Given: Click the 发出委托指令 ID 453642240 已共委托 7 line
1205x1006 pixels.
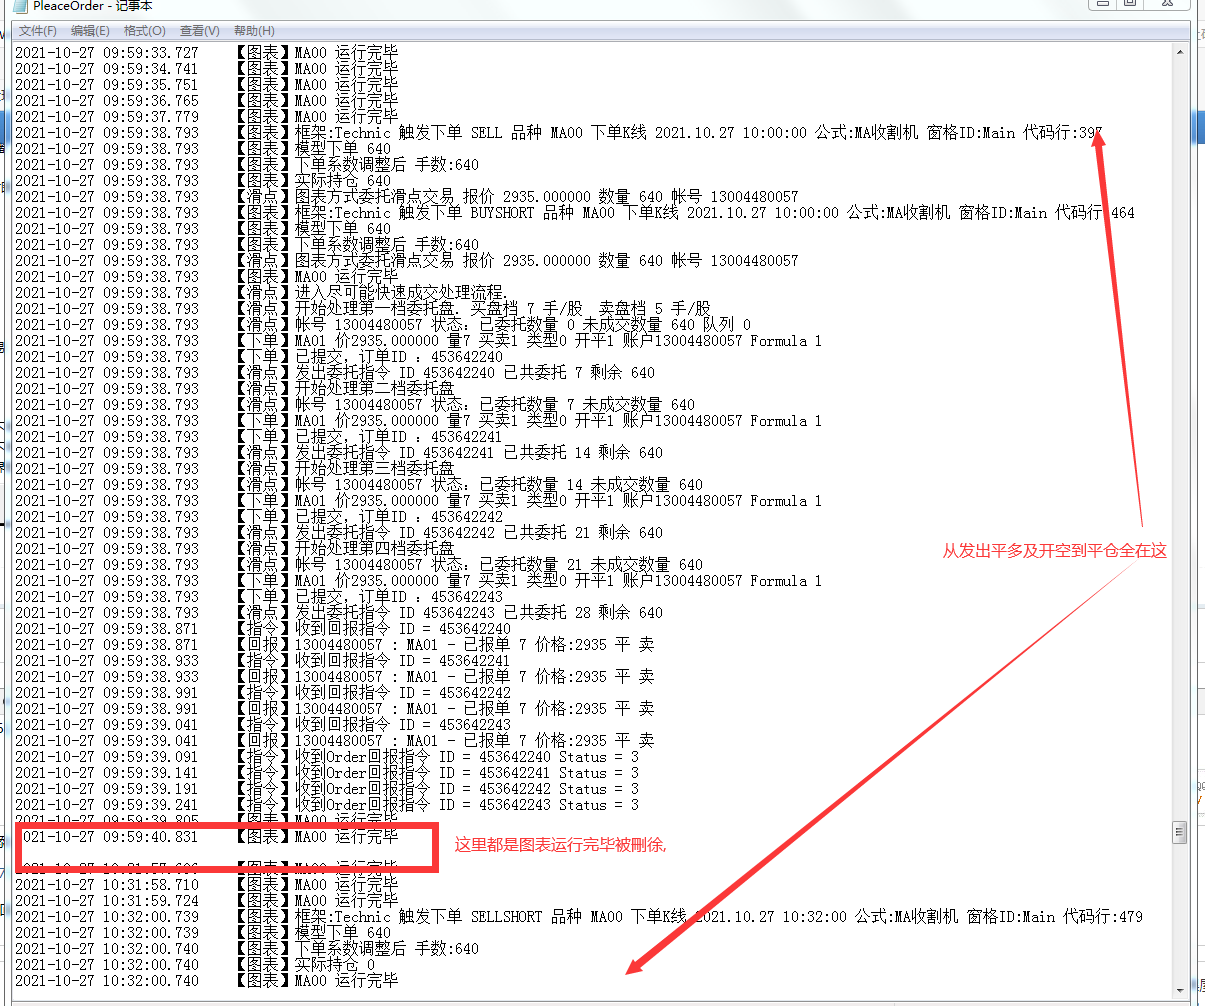Looking at the screenshot, I should click(335, 372).
